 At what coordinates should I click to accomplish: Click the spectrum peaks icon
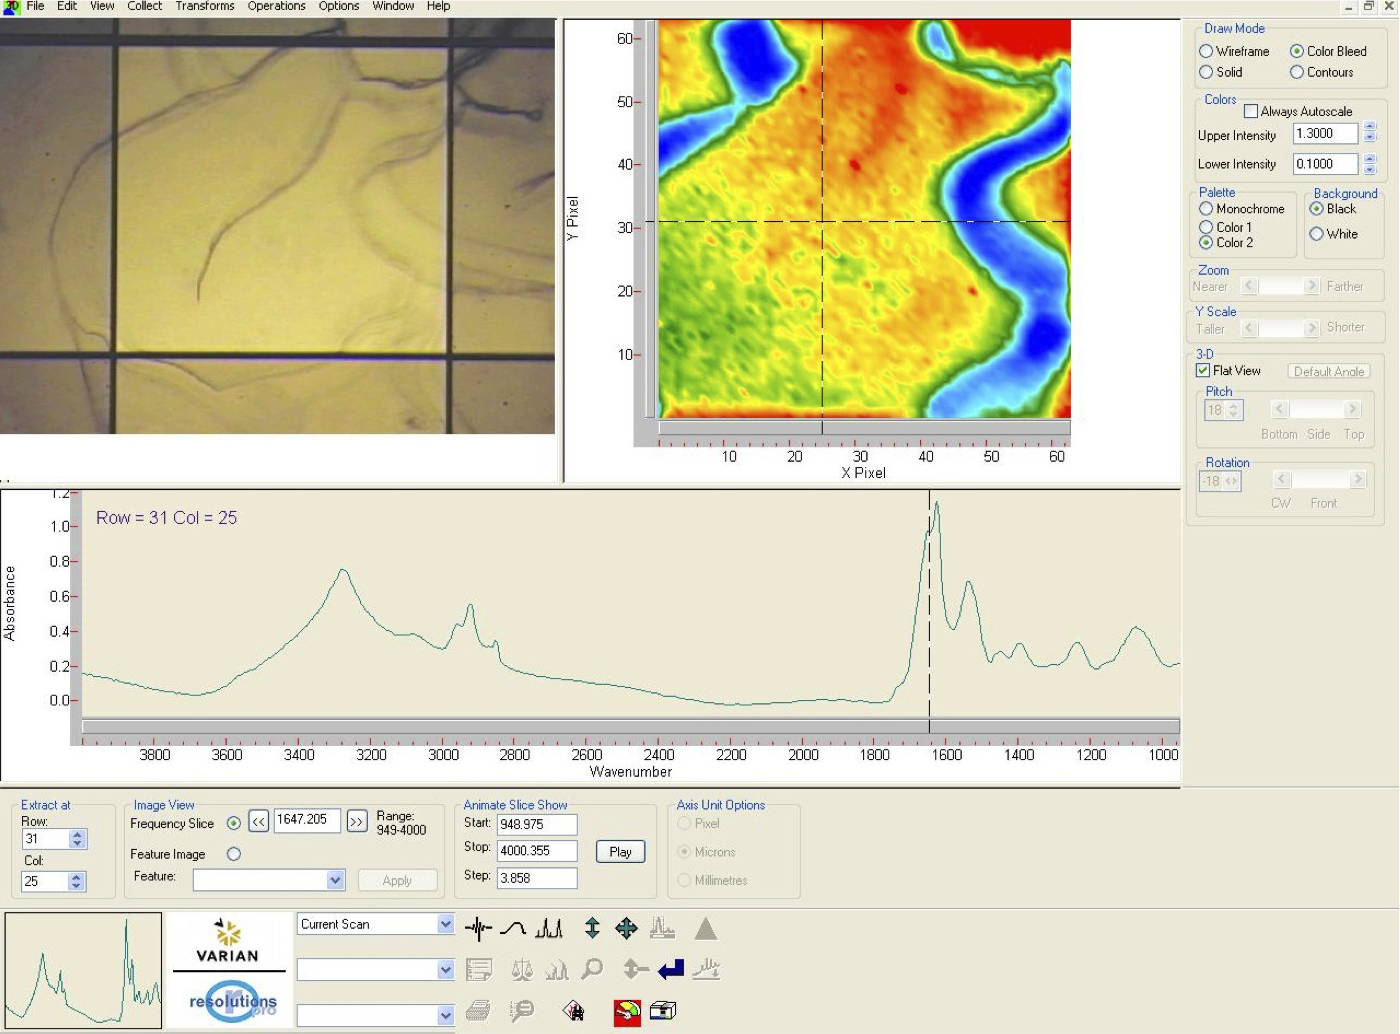click(549, 929)
